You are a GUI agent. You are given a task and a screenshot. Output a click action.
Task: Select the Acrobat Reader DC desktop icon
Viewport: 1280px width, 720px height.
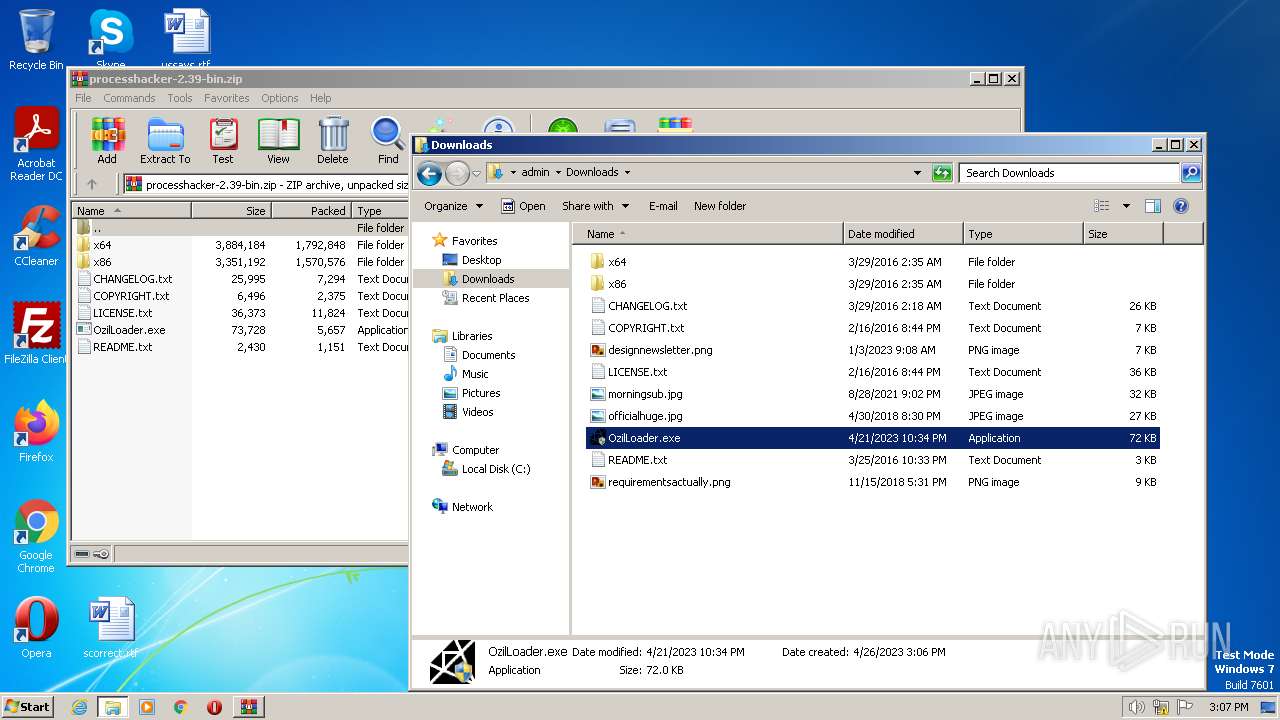click(x=36, y=145)
